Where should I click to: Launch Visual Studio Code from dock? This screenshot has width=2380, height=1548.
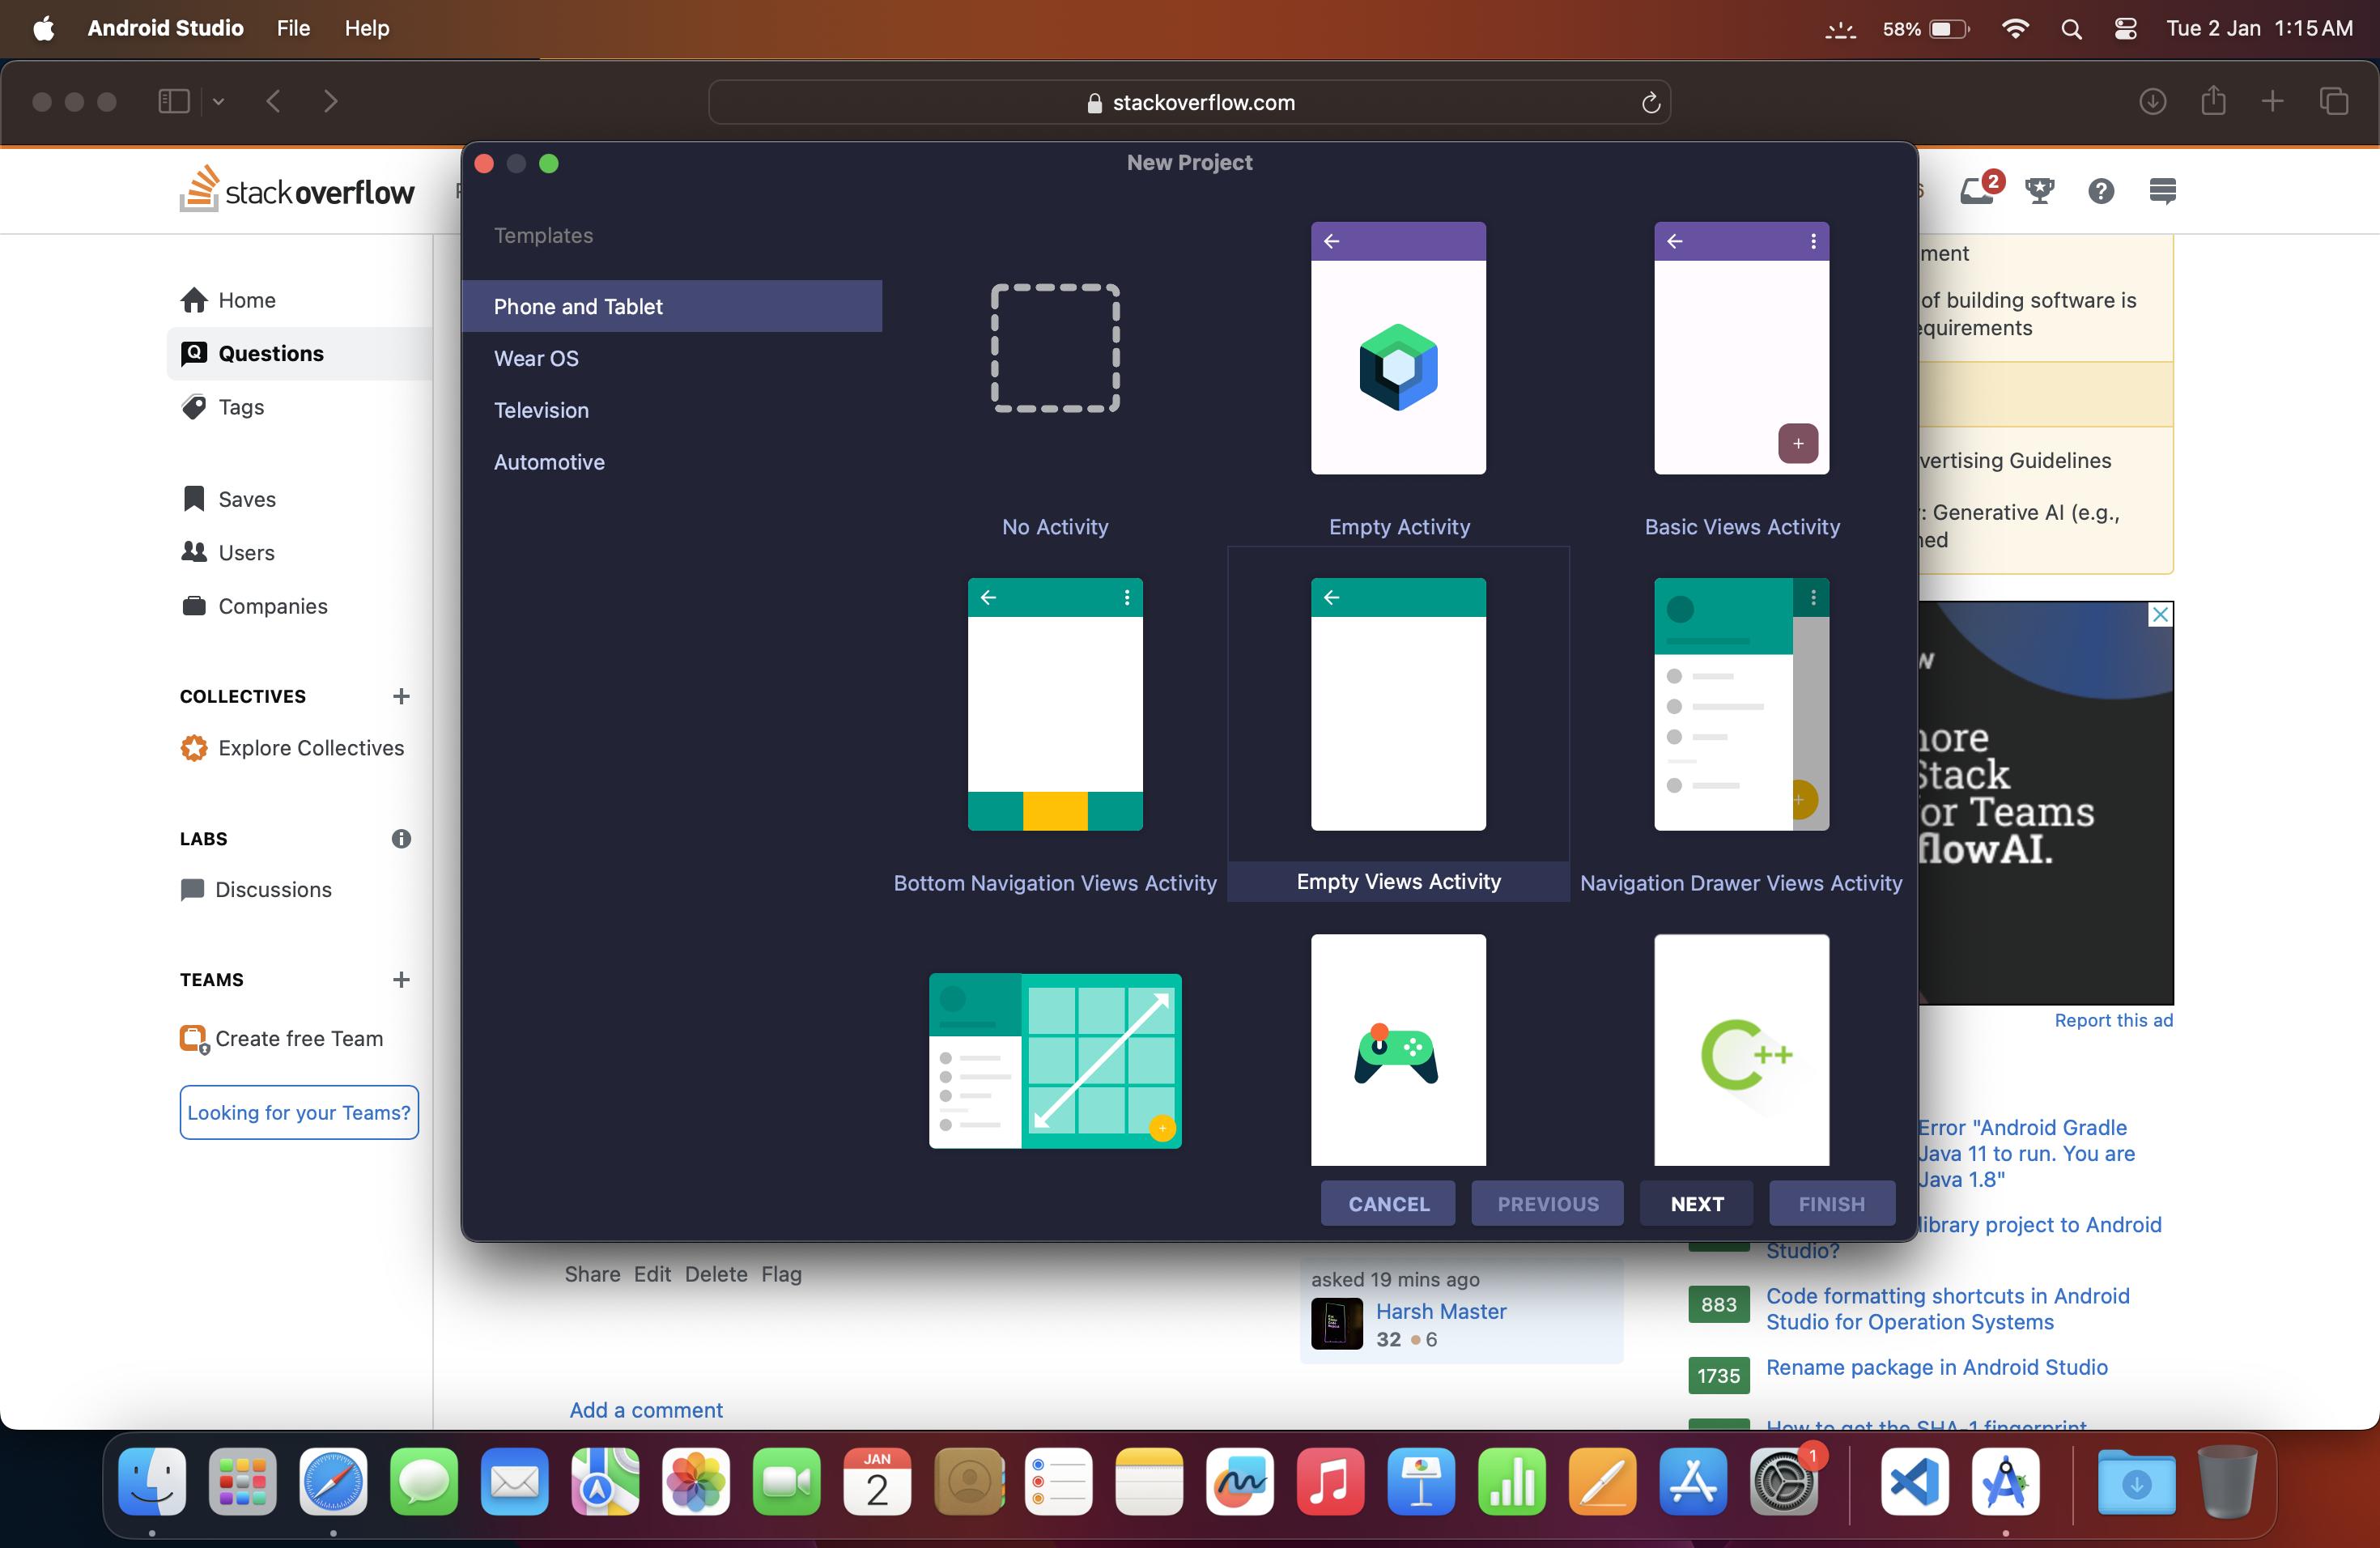click(1914, 1481)
